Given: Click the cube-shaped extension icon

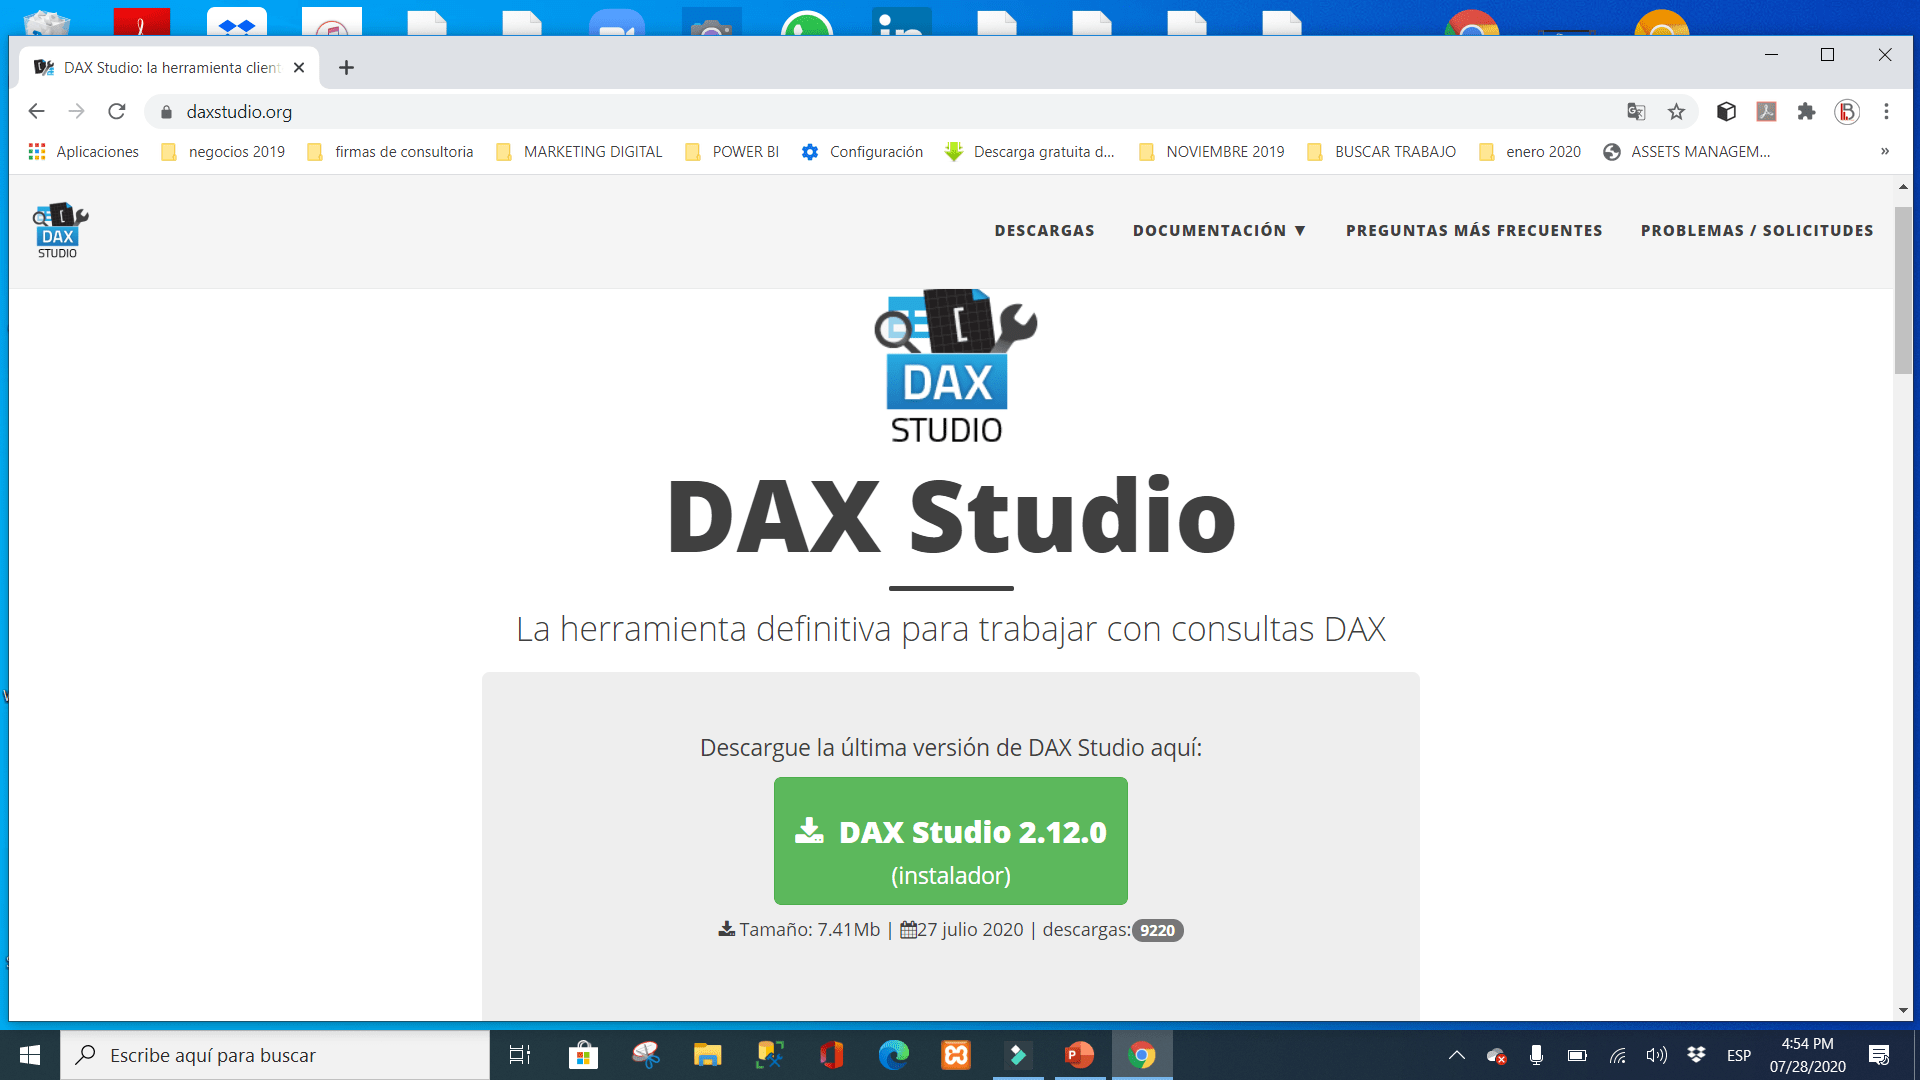Looking at the screenshot, I should pos(1725,111).
